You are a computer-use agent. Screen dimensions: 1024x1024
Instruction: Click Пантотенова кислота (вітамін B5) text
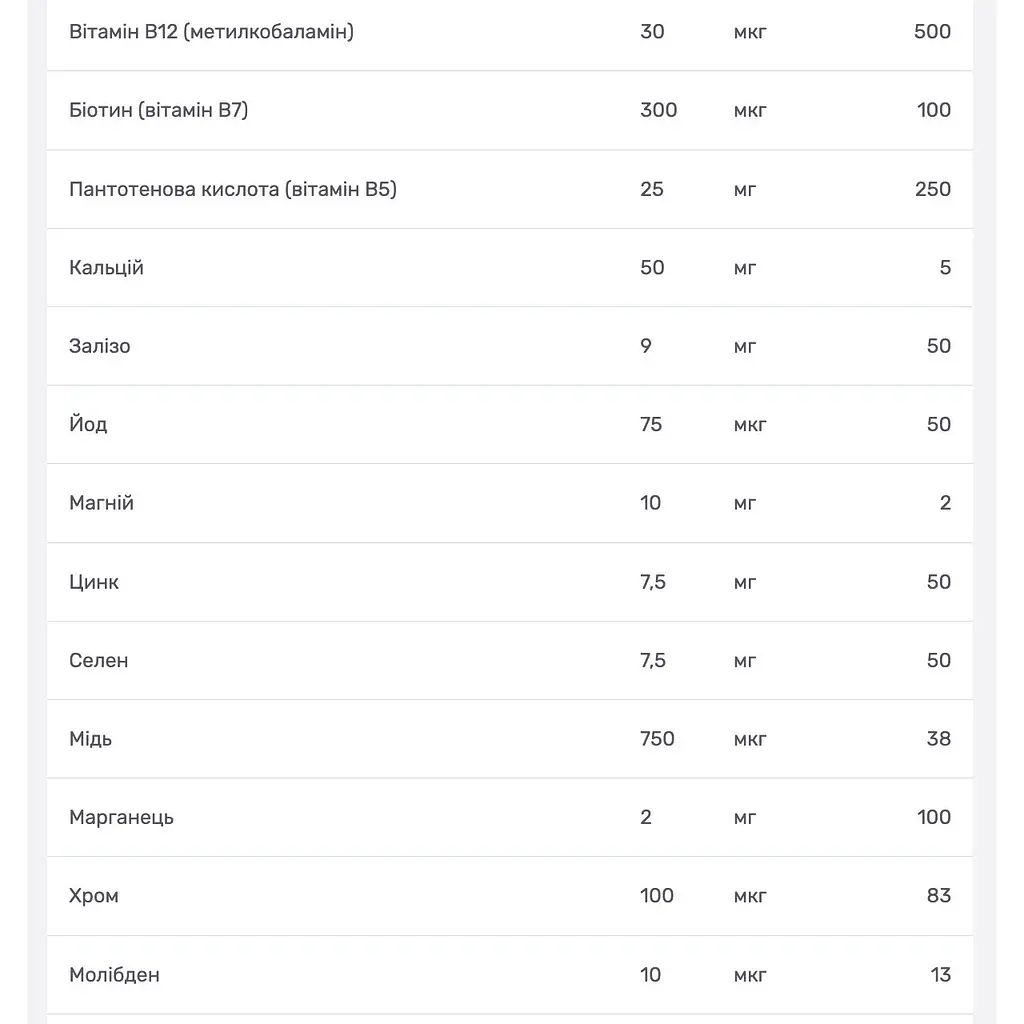tap(233, 189)
